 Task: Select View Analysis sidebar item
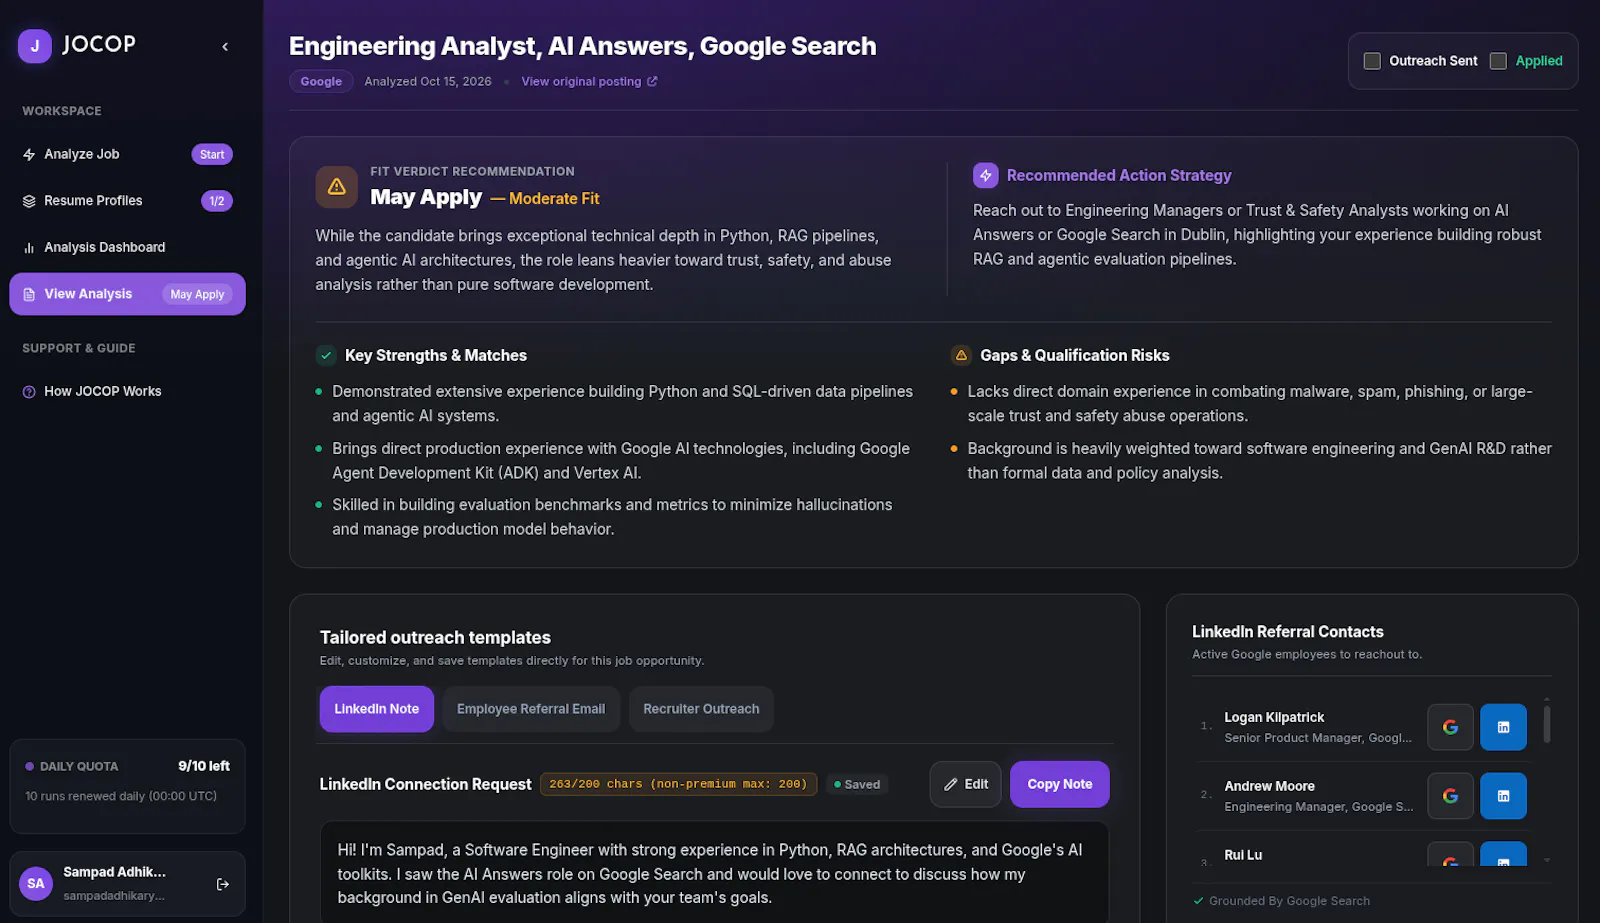point(127,294)
